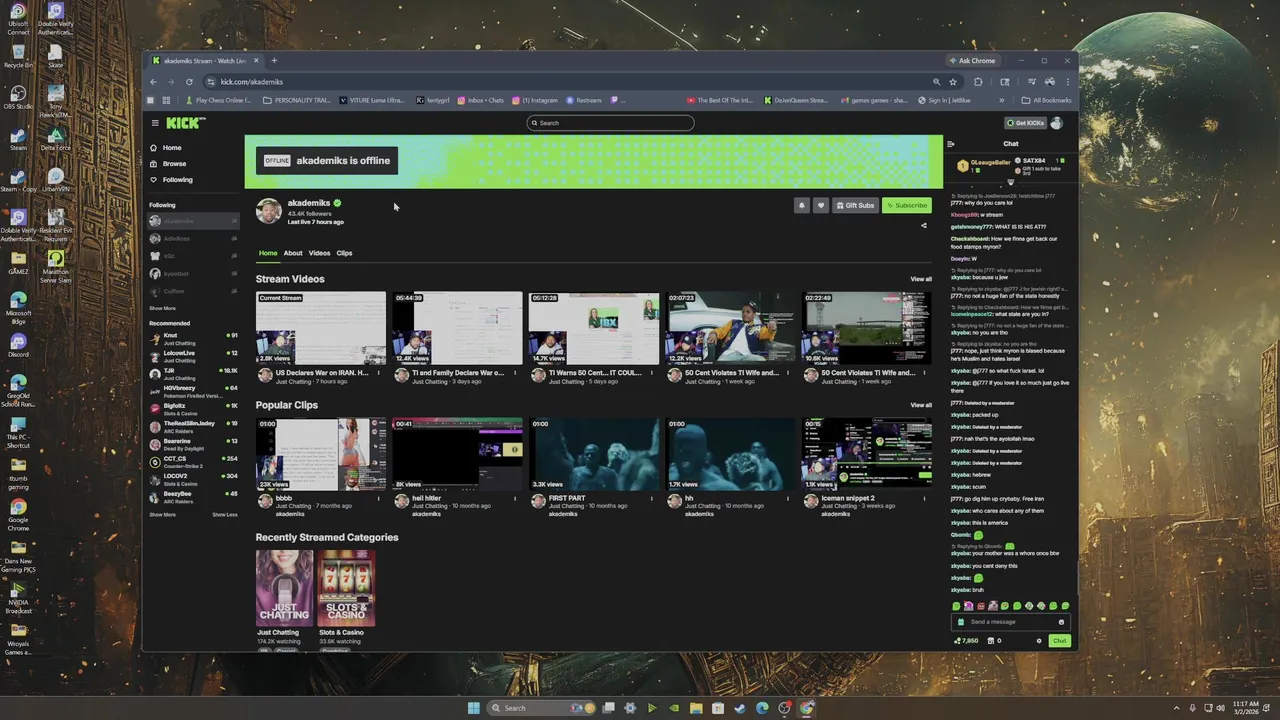The height and width of the screenshot is (720, 1280).
Task: Click Show Less under Recommended list
Action: 225,515
